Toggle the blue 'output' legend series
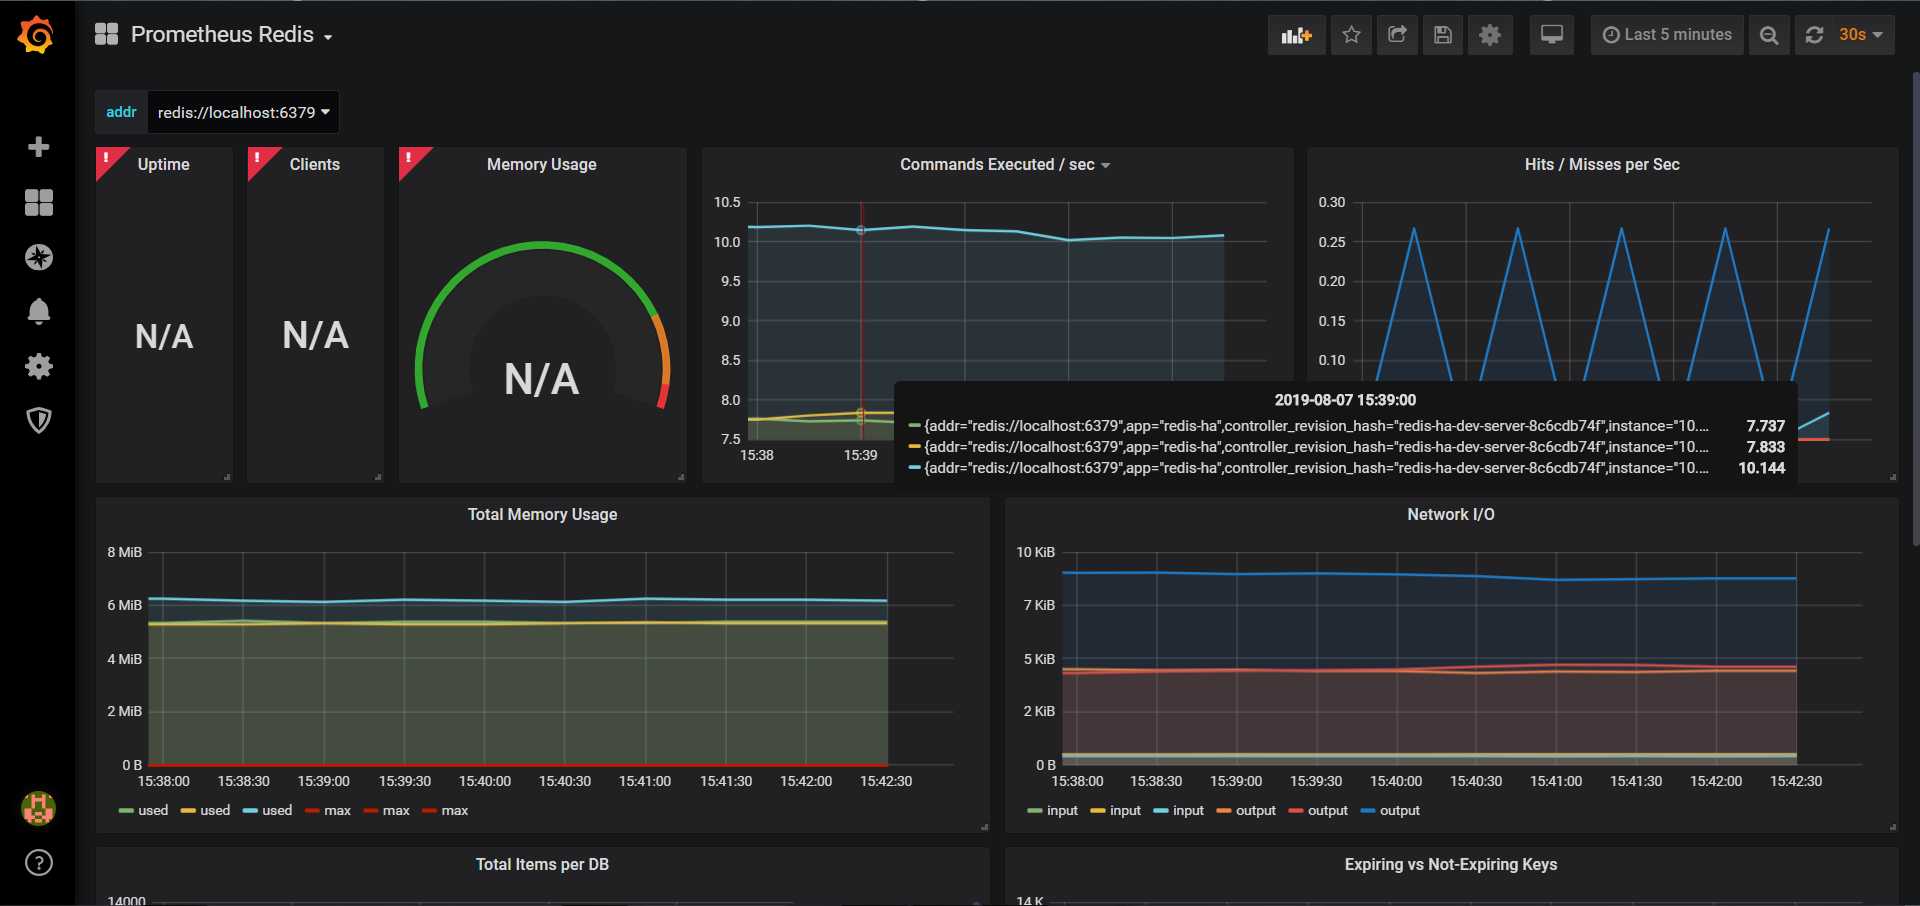Image resolution: width=1920 pixels, height=906 pixels. point(1400,810)
